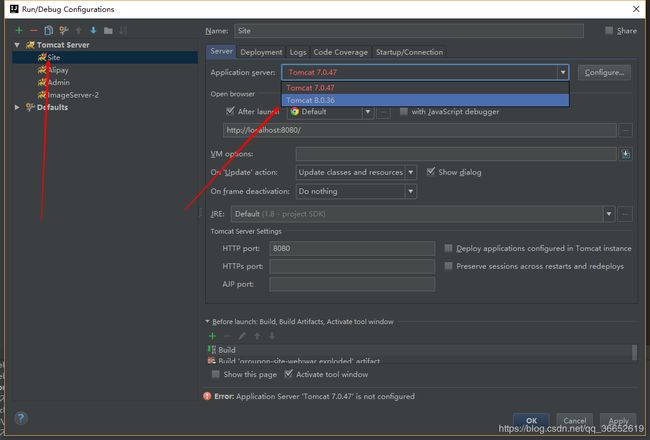This screenshot has height=440, width=650.
Task: Enable Deploy applications configured in Tomcat instance
Action: (x=448, y=248)
